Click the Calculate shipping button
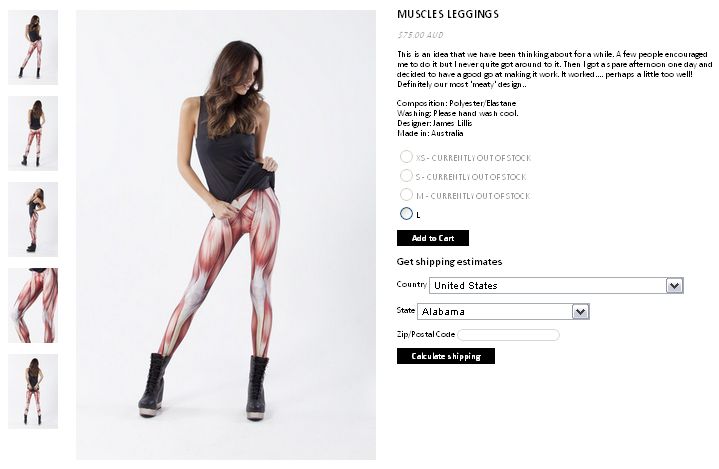Image resolution: width=719 pixels, height=469 pixels. (446, 356)
